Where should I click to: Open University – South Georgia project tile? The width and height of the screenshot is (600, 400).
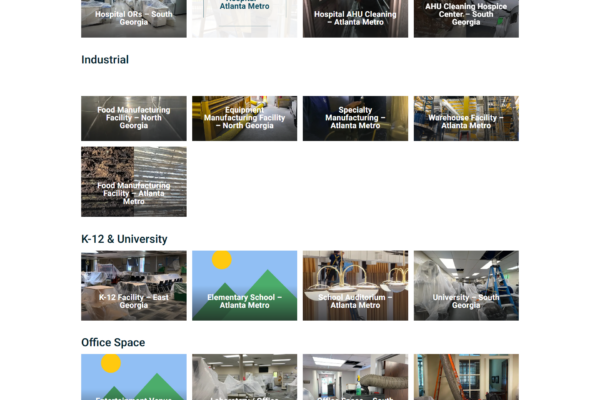(x=466, y=286)
